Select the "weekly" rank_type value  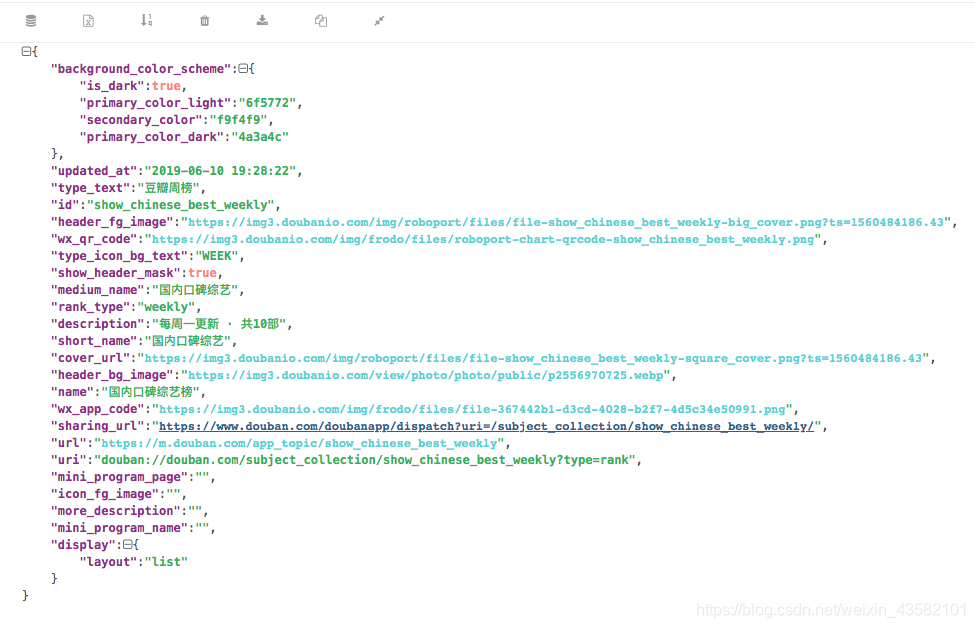166,307
